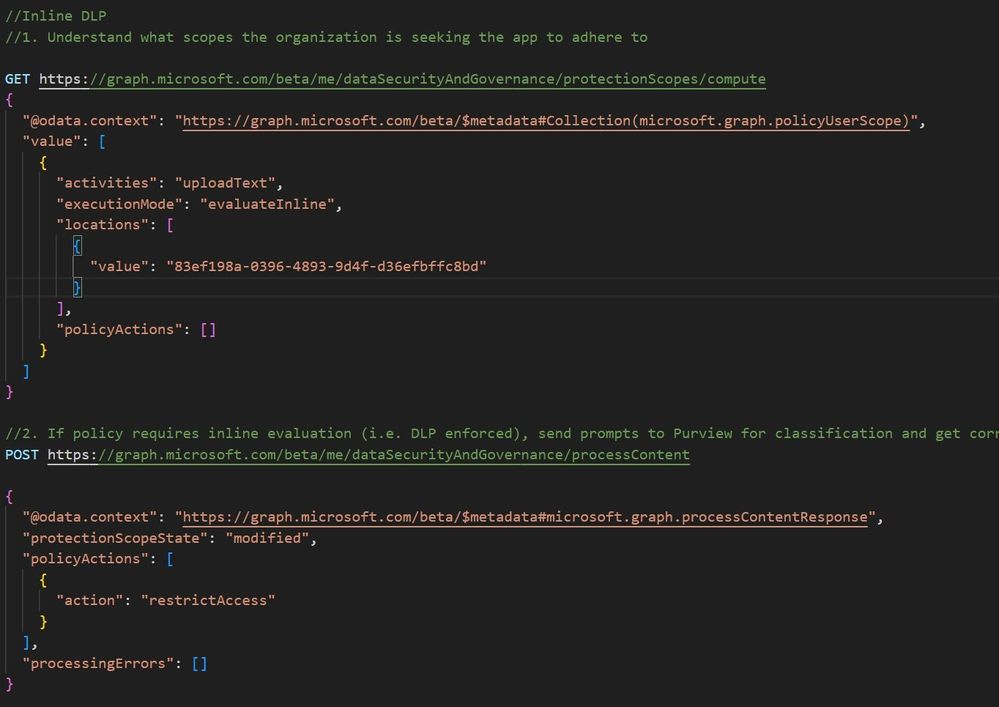Click the comment starting with //2. If policy
The image size is (999, 707).
[501, 434]
